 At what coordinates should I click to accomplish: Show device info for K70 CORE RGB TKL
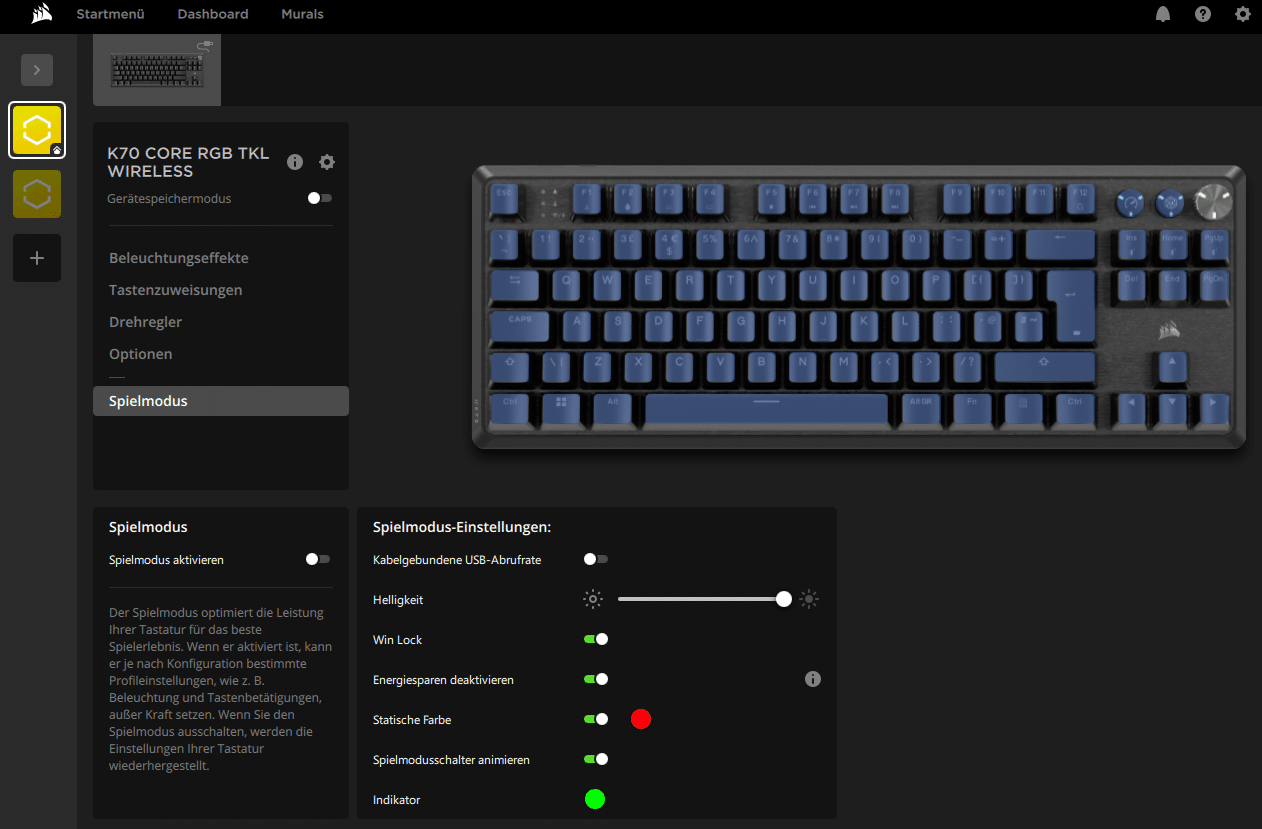295,162
